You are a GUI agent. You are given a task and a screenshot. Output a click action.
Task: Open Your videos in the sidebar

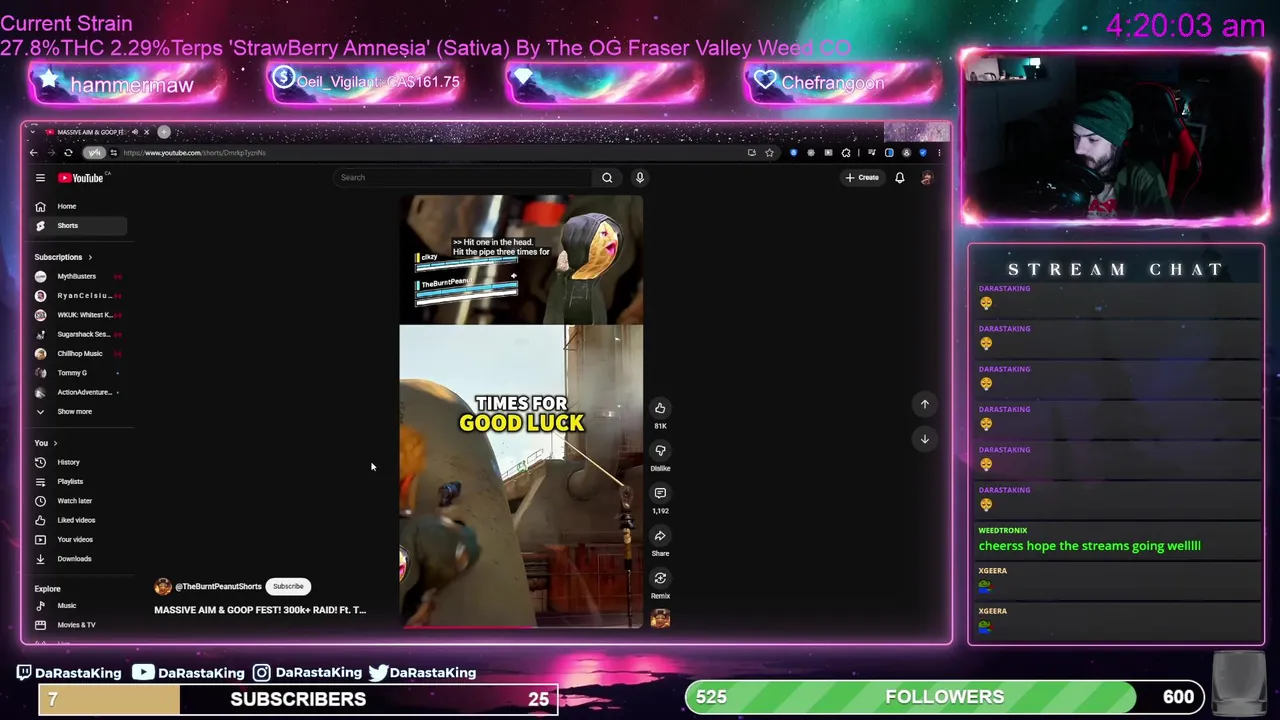(80, 540)
